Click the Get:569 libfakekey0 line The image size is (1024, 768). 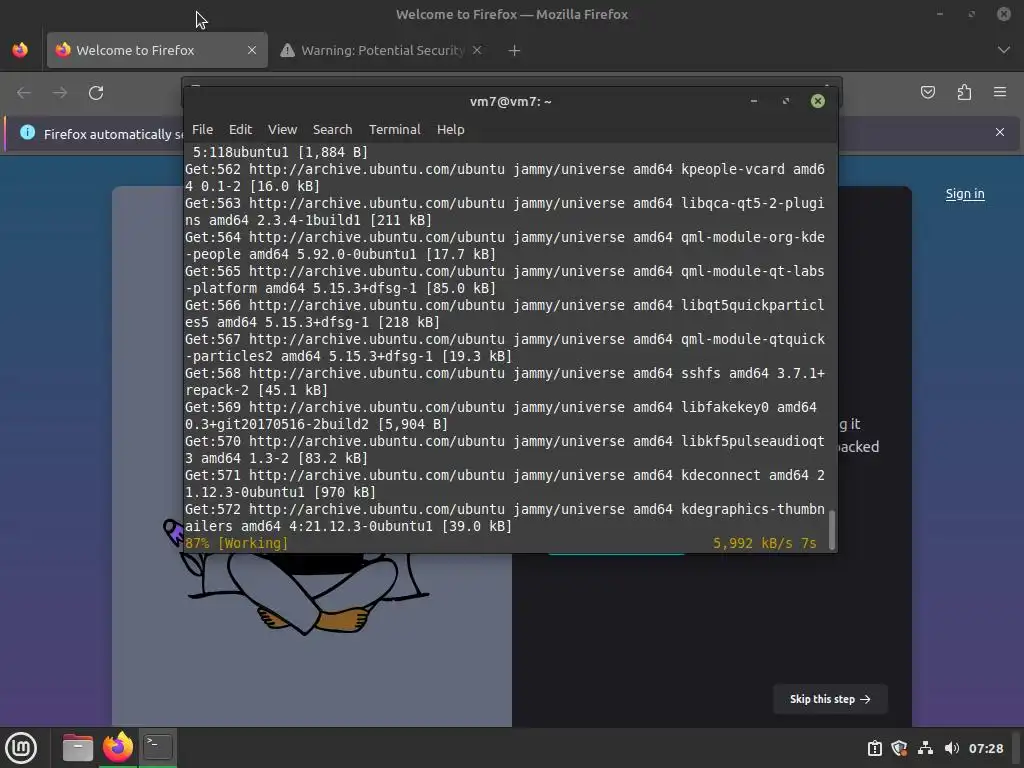(x=505, y=416)
